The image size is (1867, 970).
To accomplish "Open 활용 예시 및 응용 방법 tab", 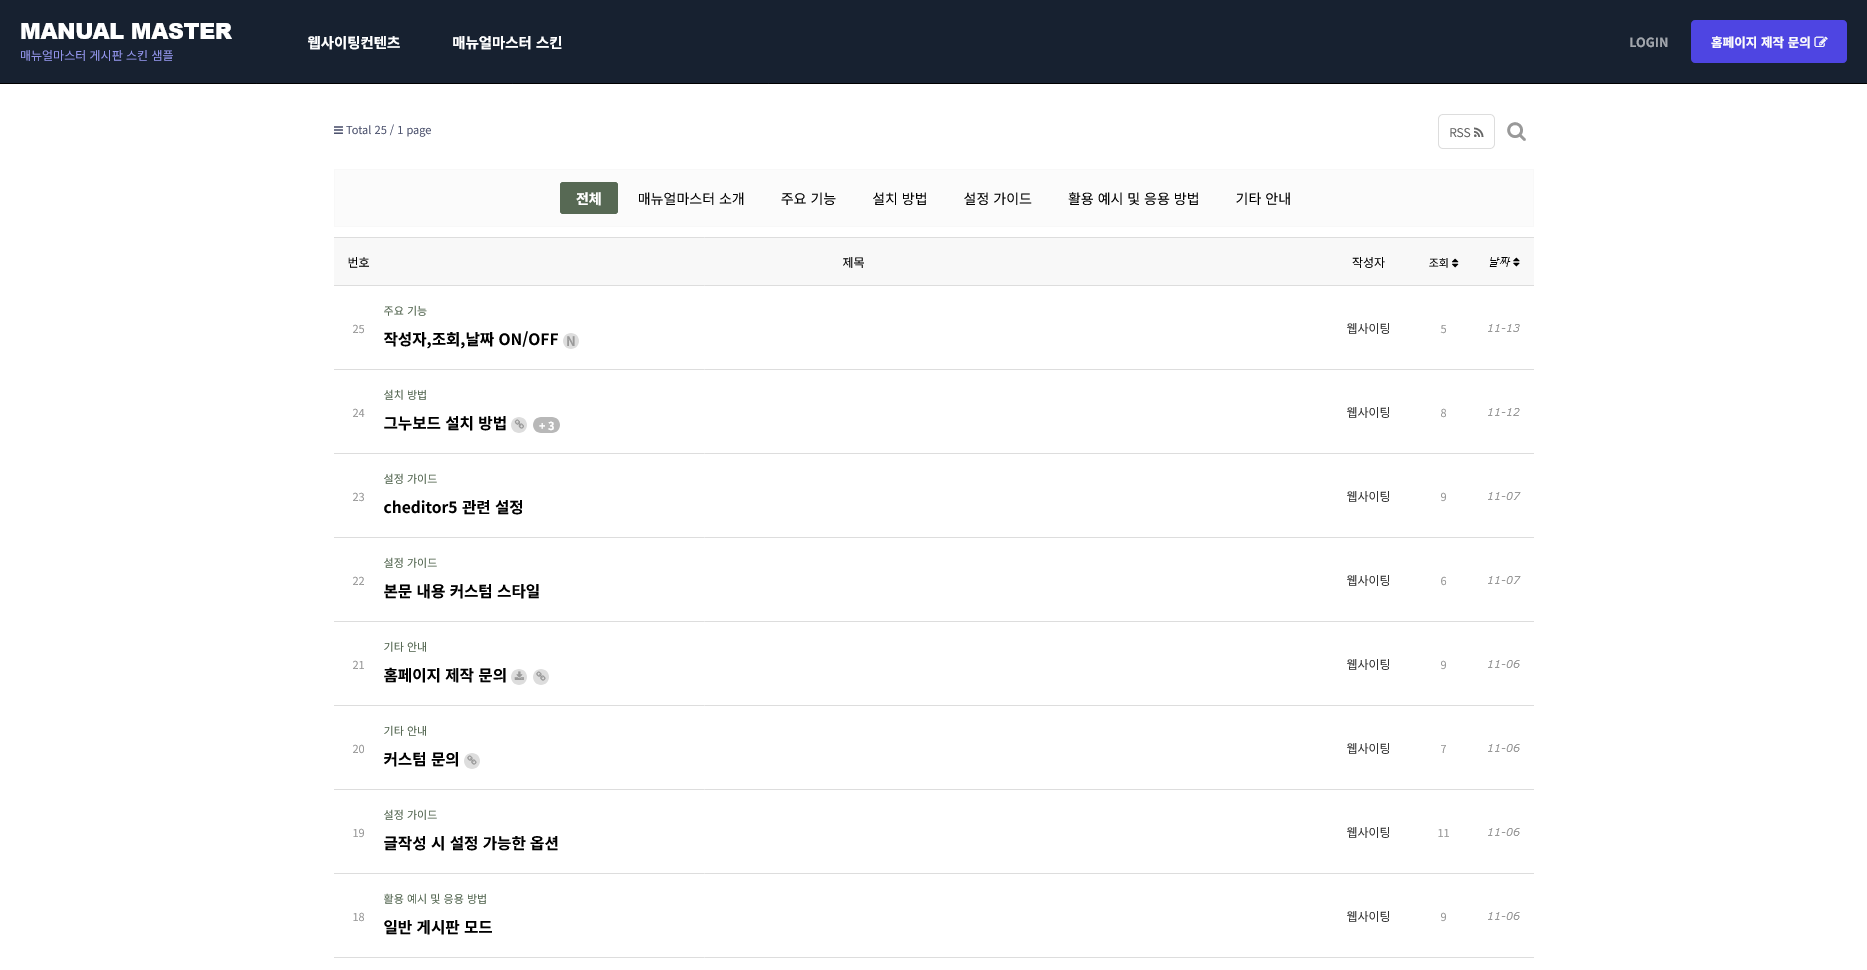I will [x=1133, y=199].
